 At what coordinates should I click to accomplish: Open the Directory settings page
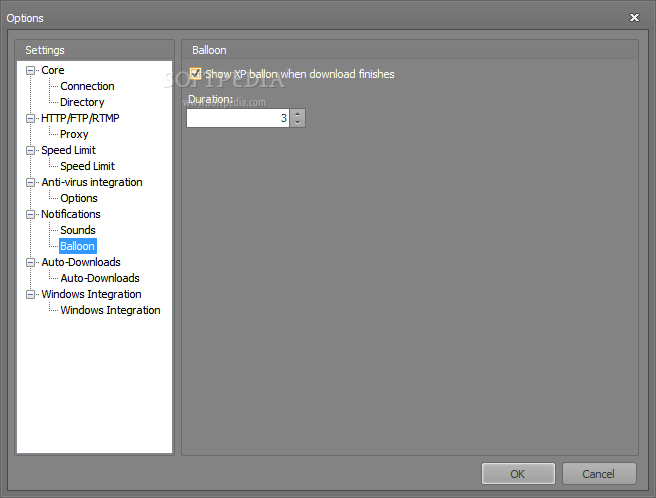(x=82, y=102)
